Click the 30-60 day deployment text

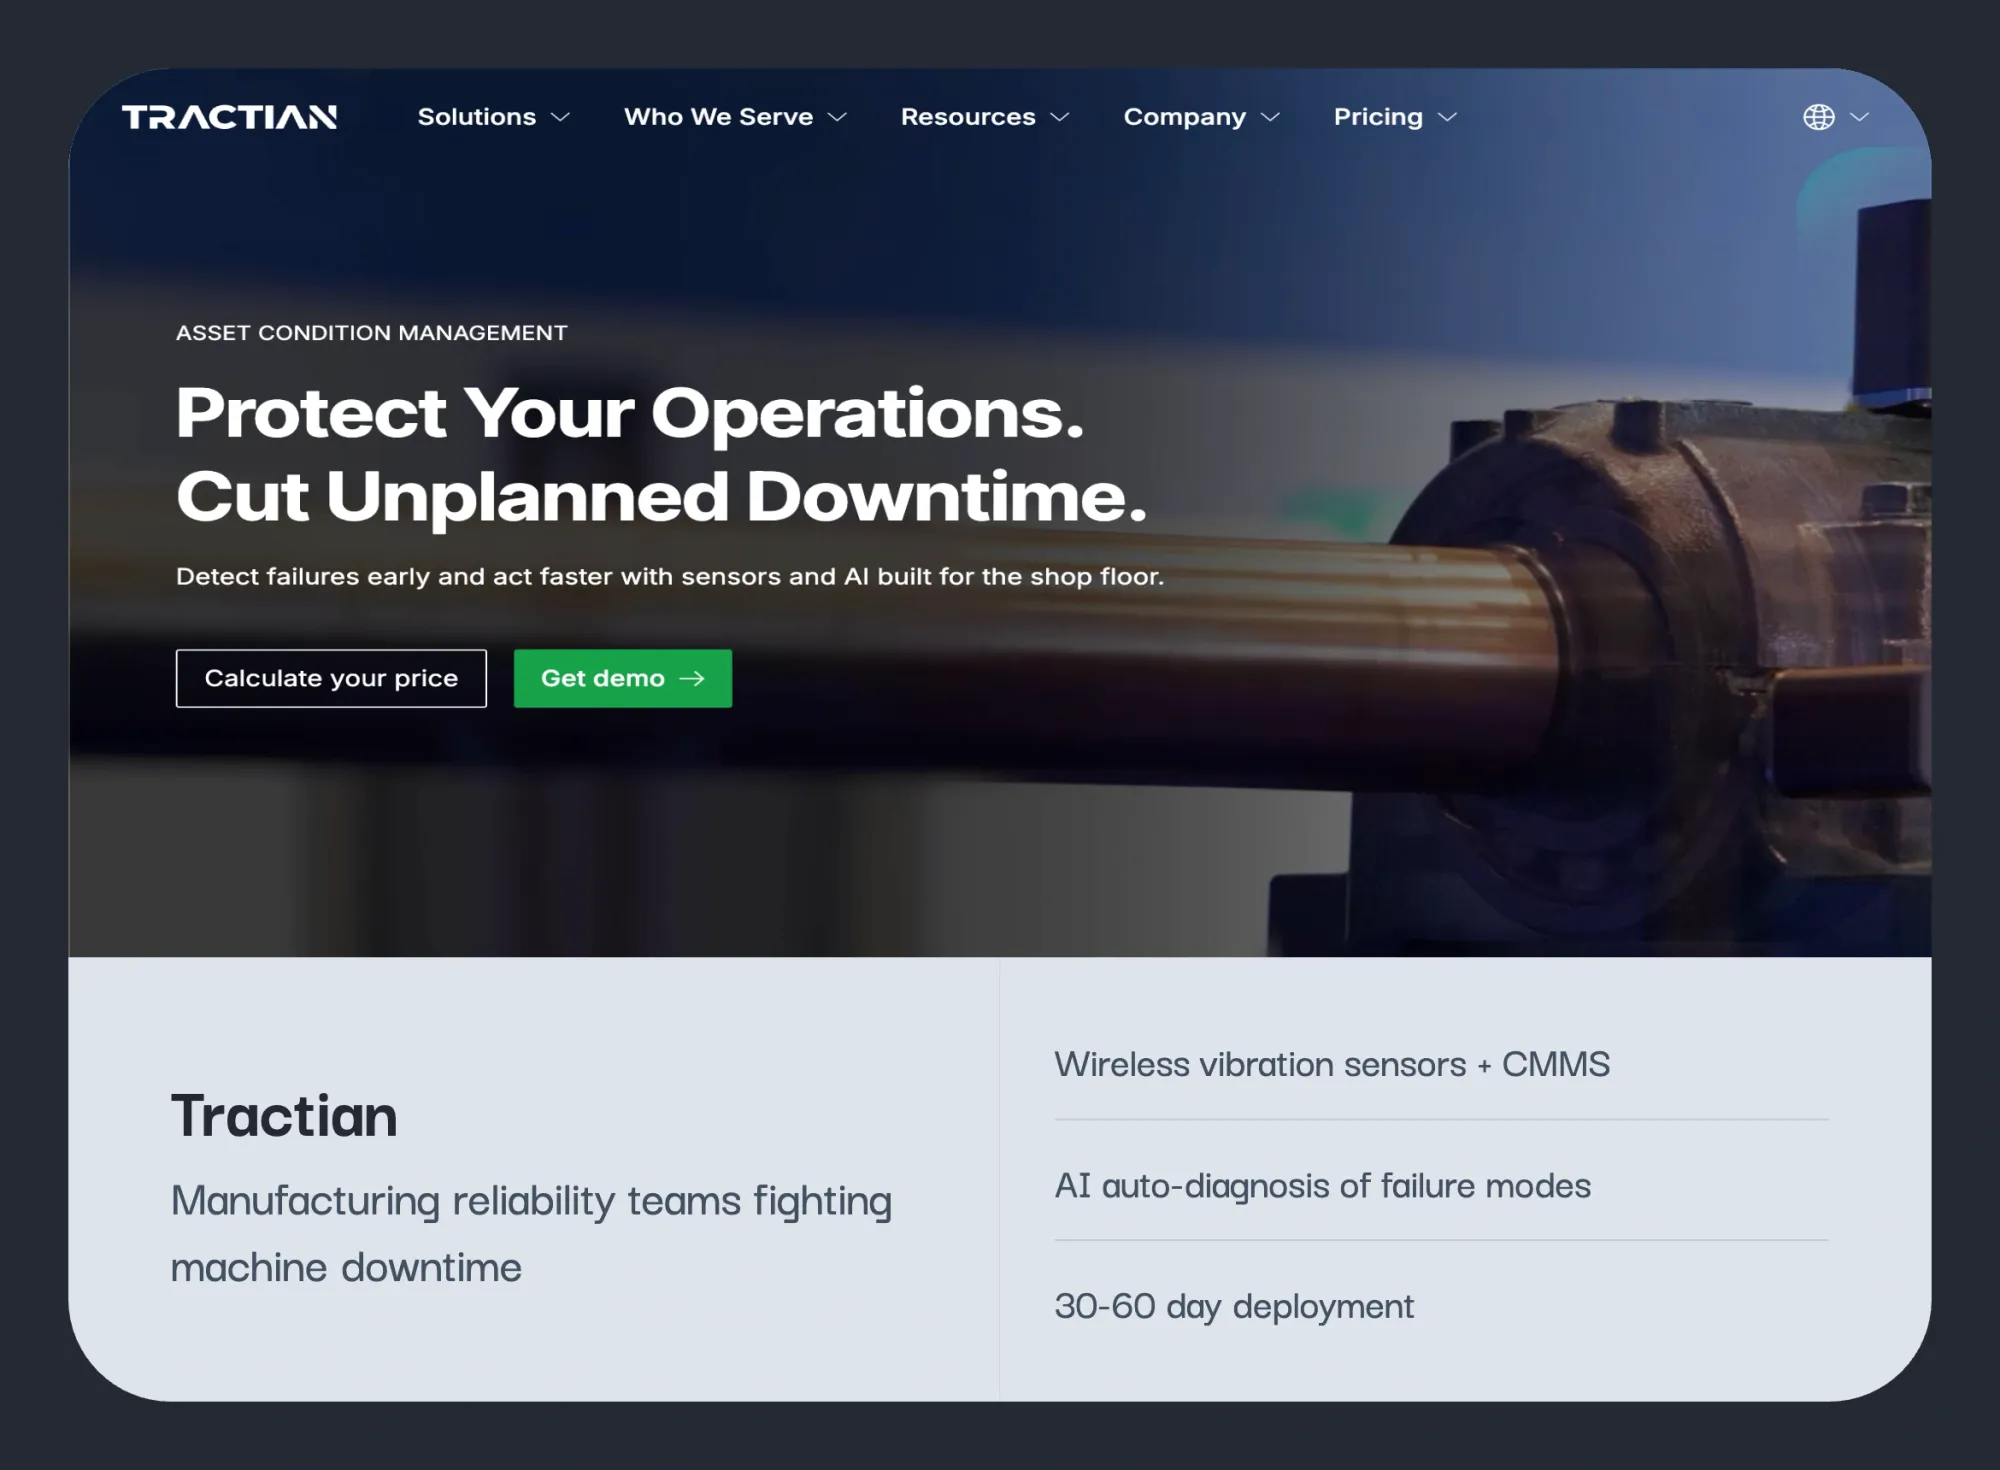1234,1306
